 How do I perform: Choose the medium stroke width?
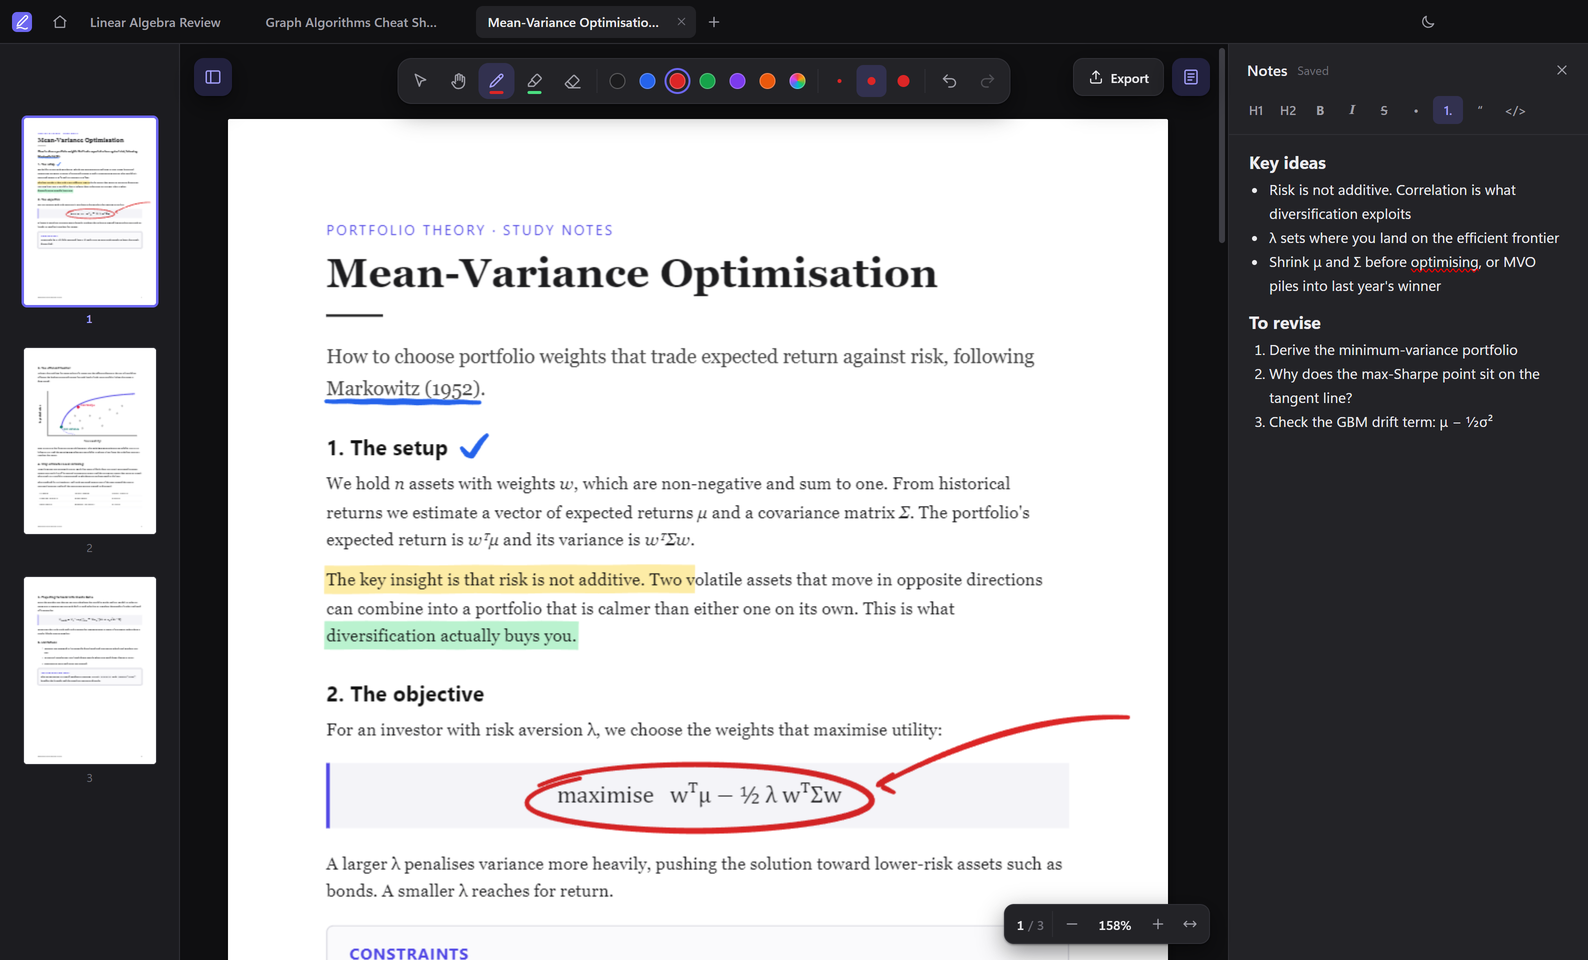[x=871, y=81]
